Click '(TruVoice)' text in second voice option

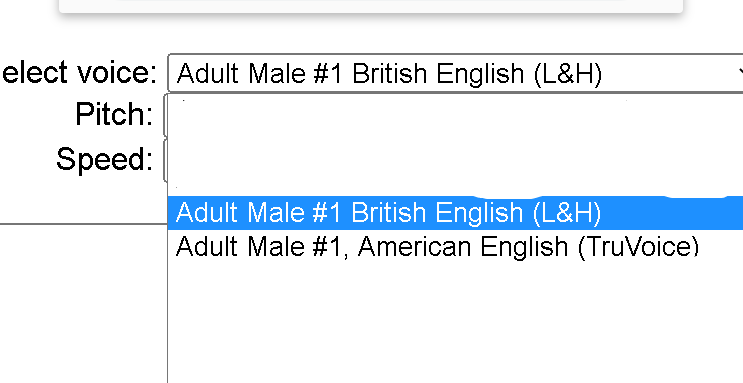pos(638,247)
